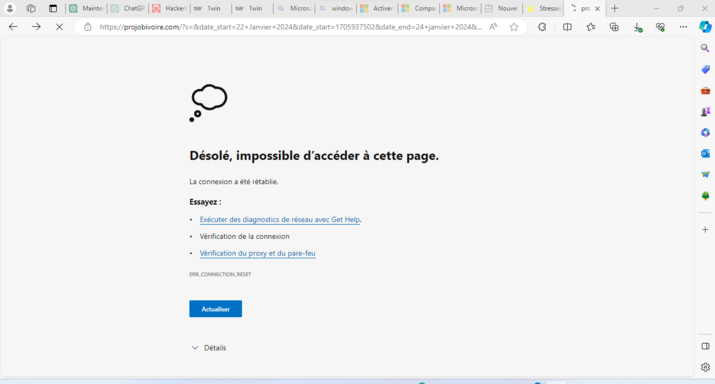Switch to the Mainter tab
The width and height of the screenshot is (715, 384).
tap(86, 8)
